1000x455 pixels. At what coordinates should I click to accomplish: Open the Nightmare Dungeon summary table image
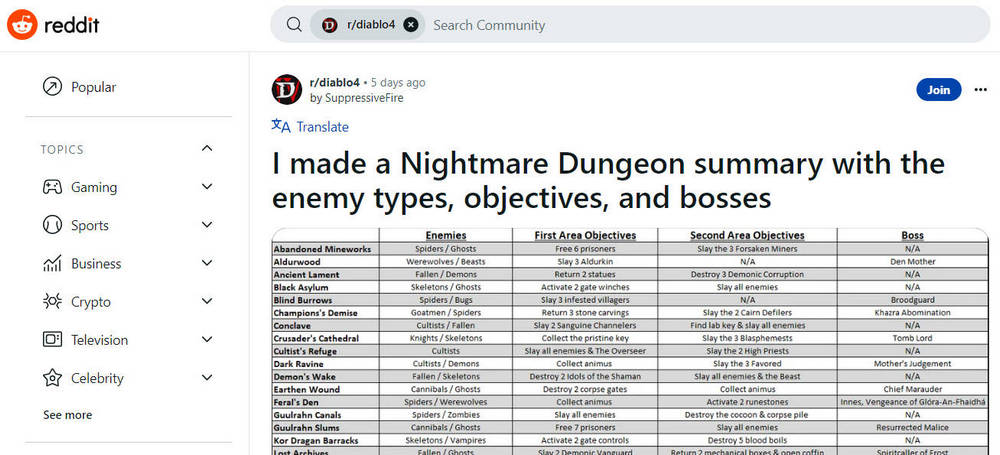click(x=630, y=340)
